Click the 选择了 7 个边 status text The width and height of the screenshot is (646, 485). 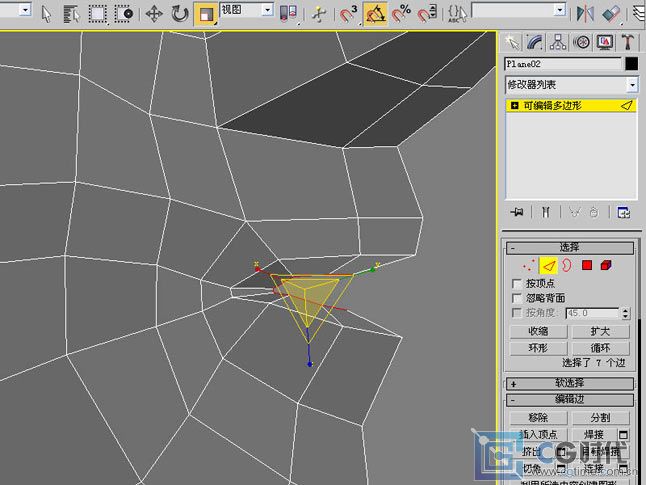pyautogui.click(x=594, y=363)
